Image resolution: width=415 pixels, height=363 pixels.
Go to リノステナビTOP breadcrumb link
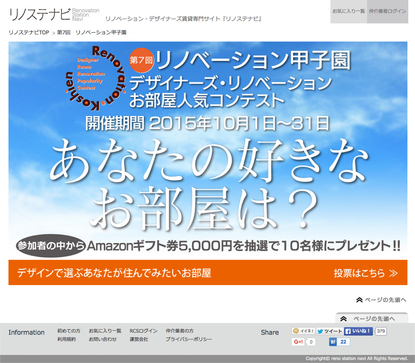click(29, 32)
